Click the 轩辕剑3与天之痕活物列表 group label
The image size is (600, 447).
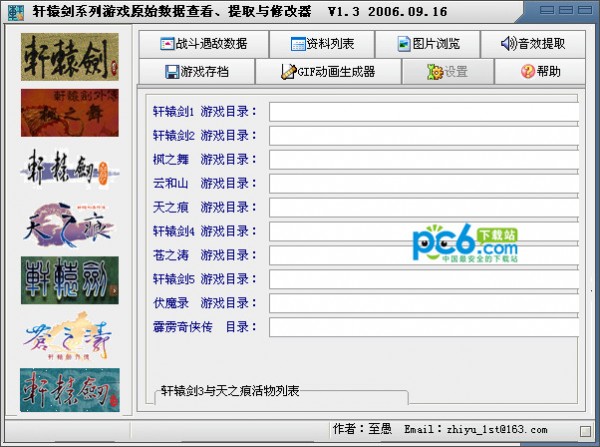230,391
